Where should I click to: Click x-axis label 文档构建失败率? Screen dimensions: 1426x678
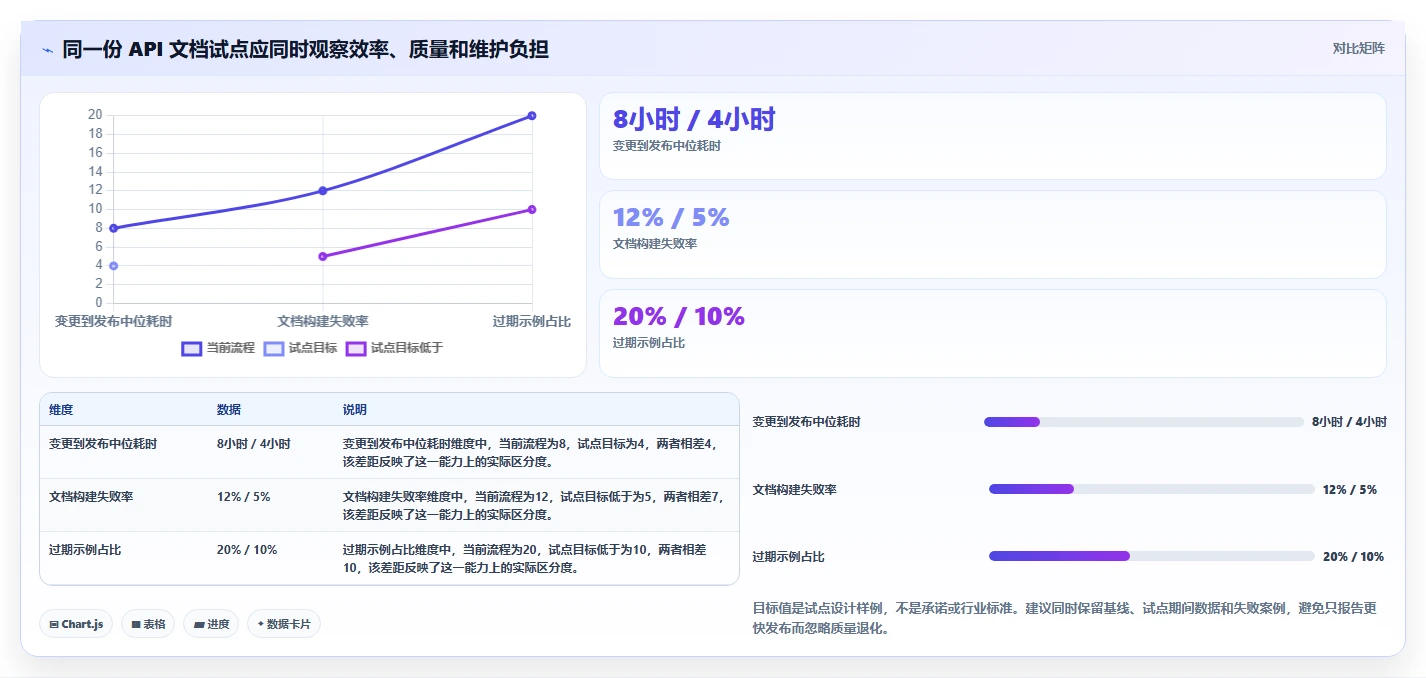click(x=323, y=321)
